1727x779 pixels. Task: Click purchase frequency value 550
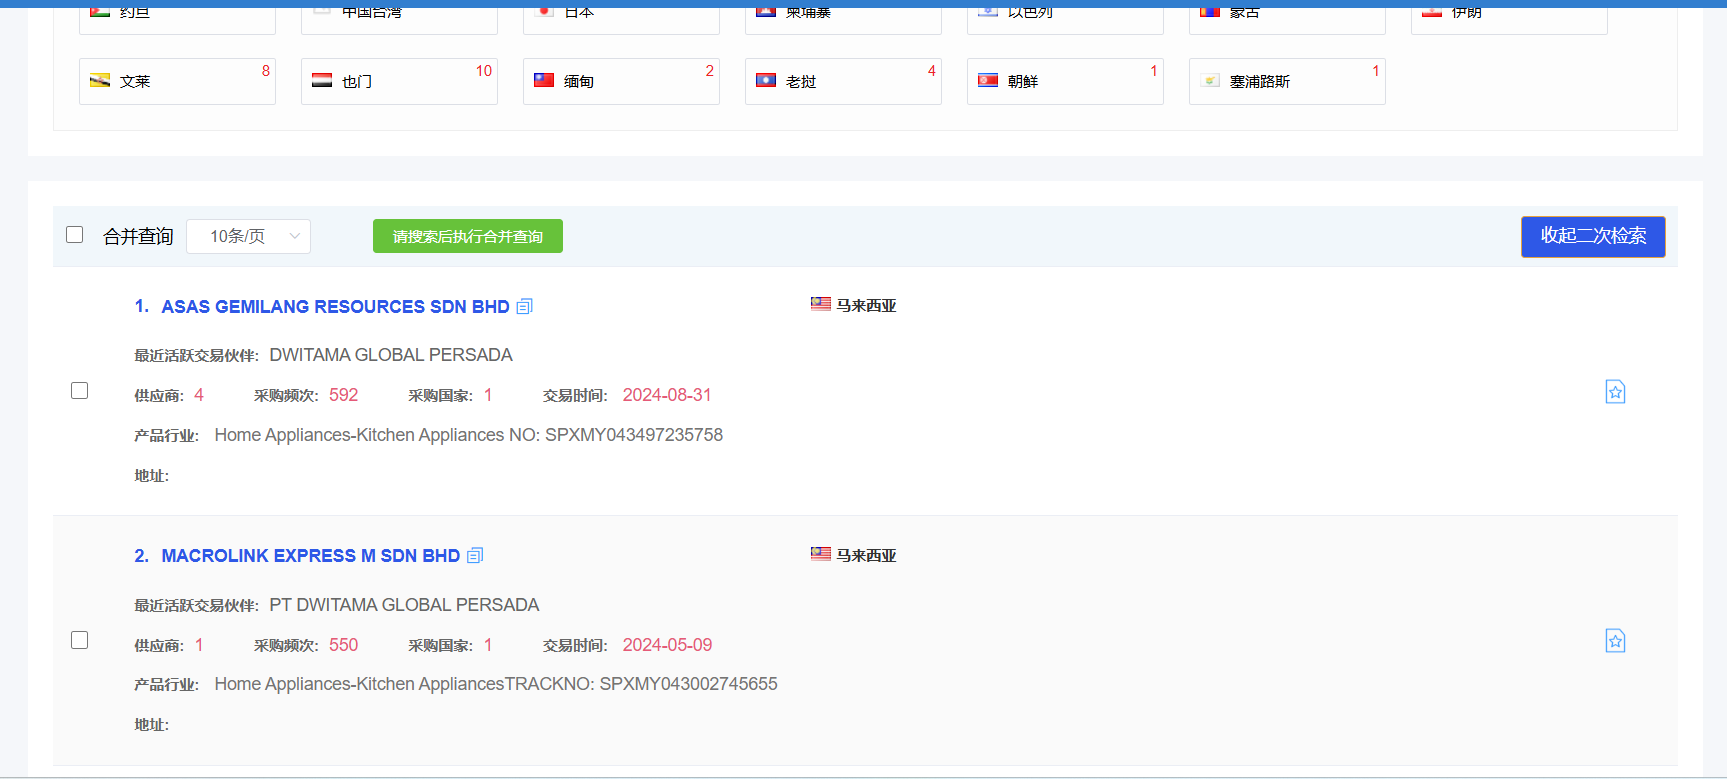[343, 645]
